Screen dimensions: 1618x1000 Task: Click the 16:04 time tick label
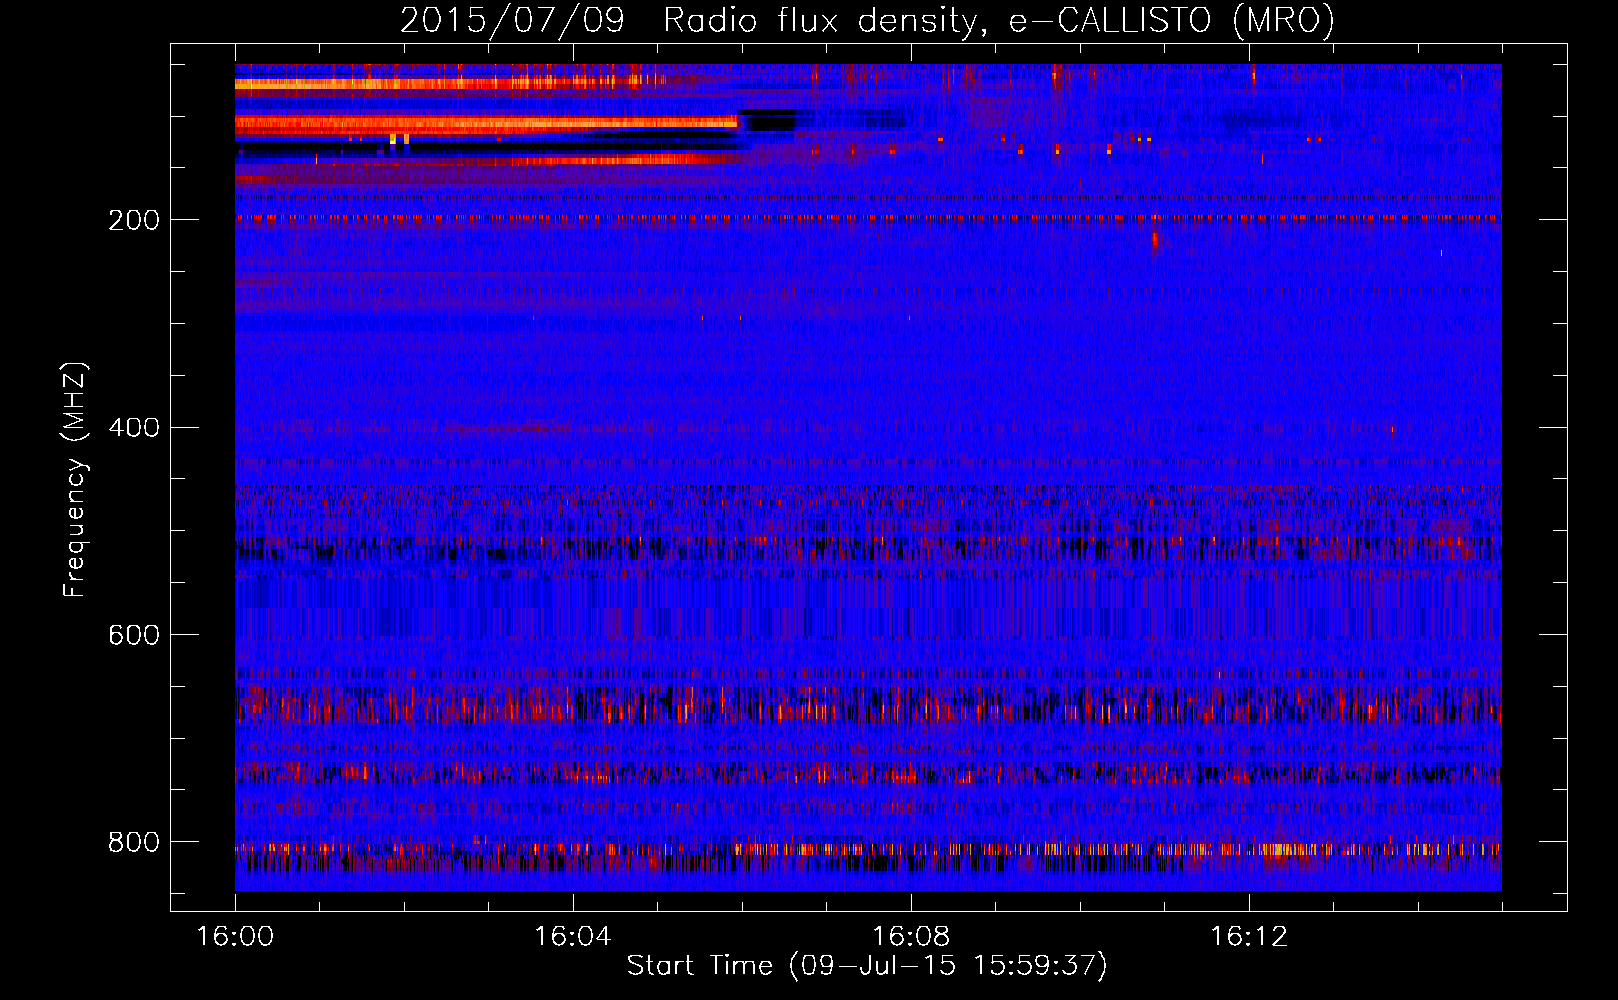click(x=573, y=937)
